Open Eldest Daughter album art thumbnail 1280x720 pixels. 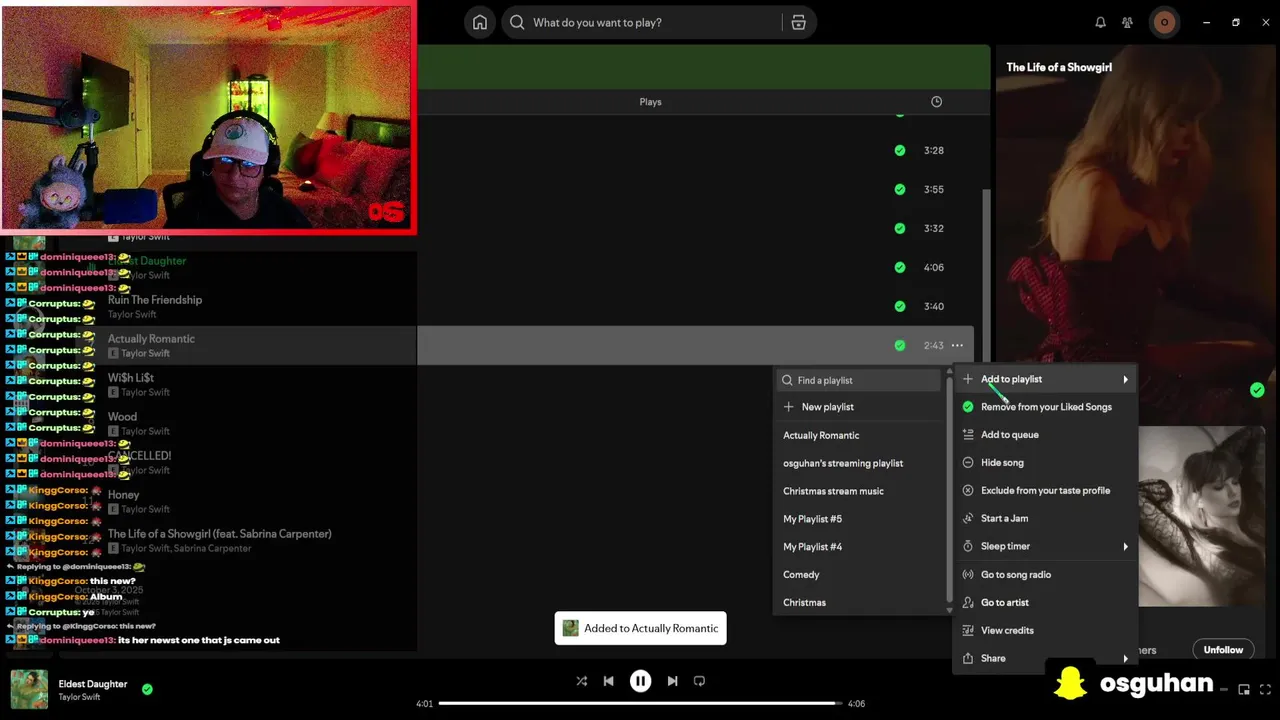[x=29, y=689]
